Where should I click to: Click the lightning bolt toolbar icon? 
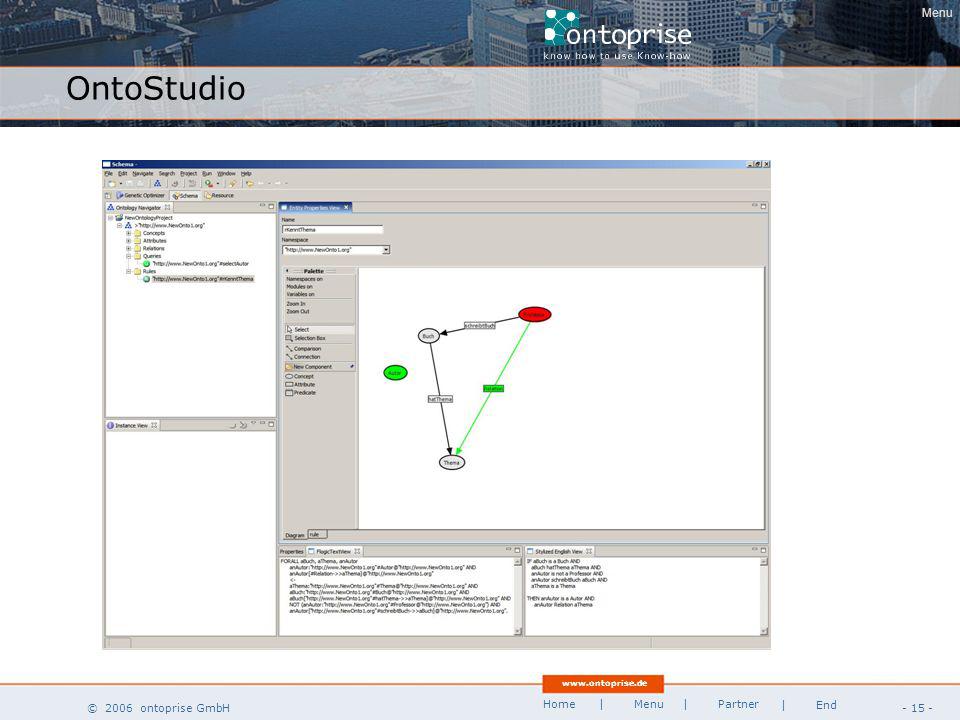(232, 183)
